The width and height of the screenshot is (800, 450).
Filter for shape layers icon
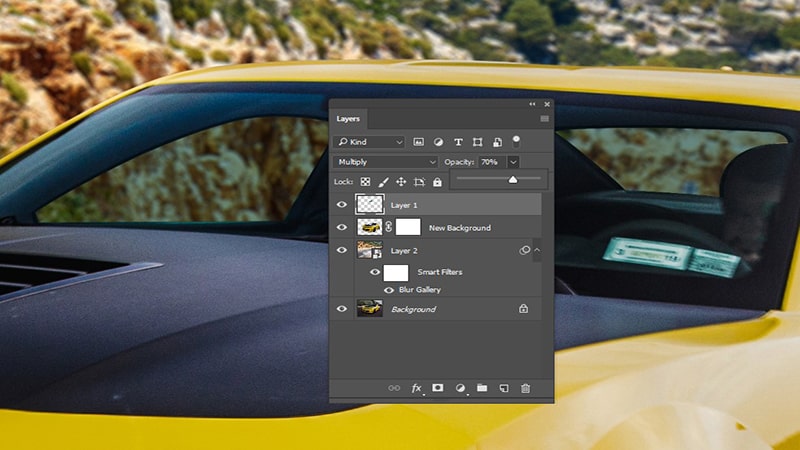pos(478,142)
